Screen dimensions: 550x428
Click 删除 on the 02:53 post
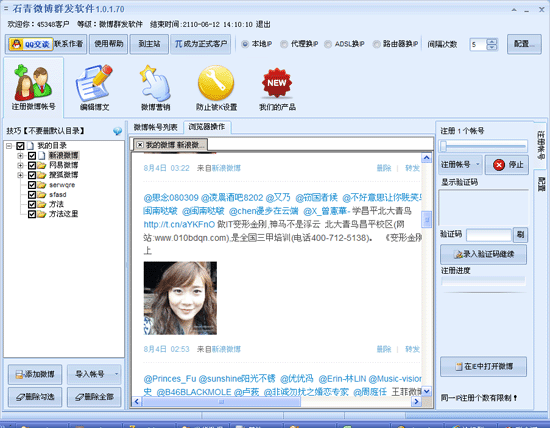point(384,349)
